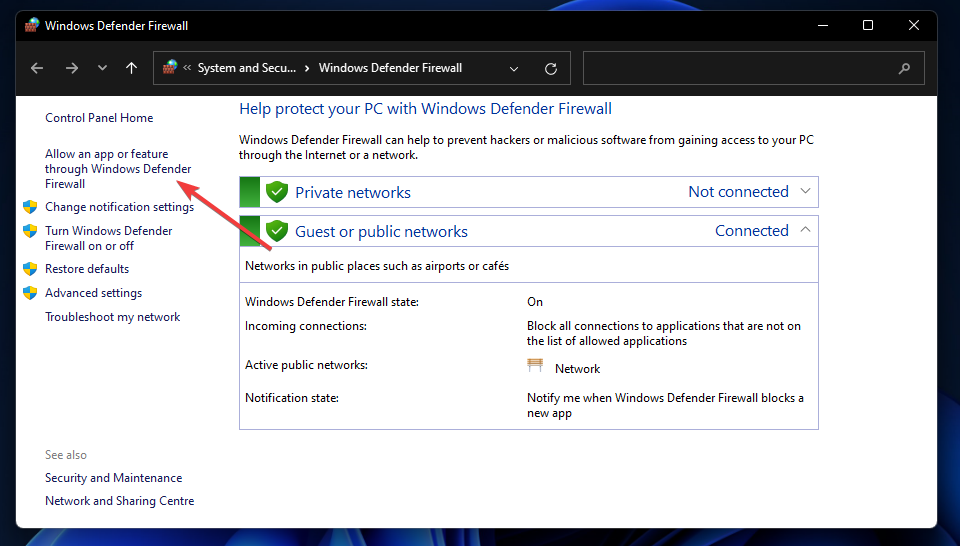
Task: Expand the Private networks section chevron
Action: (x=806, y=192)
